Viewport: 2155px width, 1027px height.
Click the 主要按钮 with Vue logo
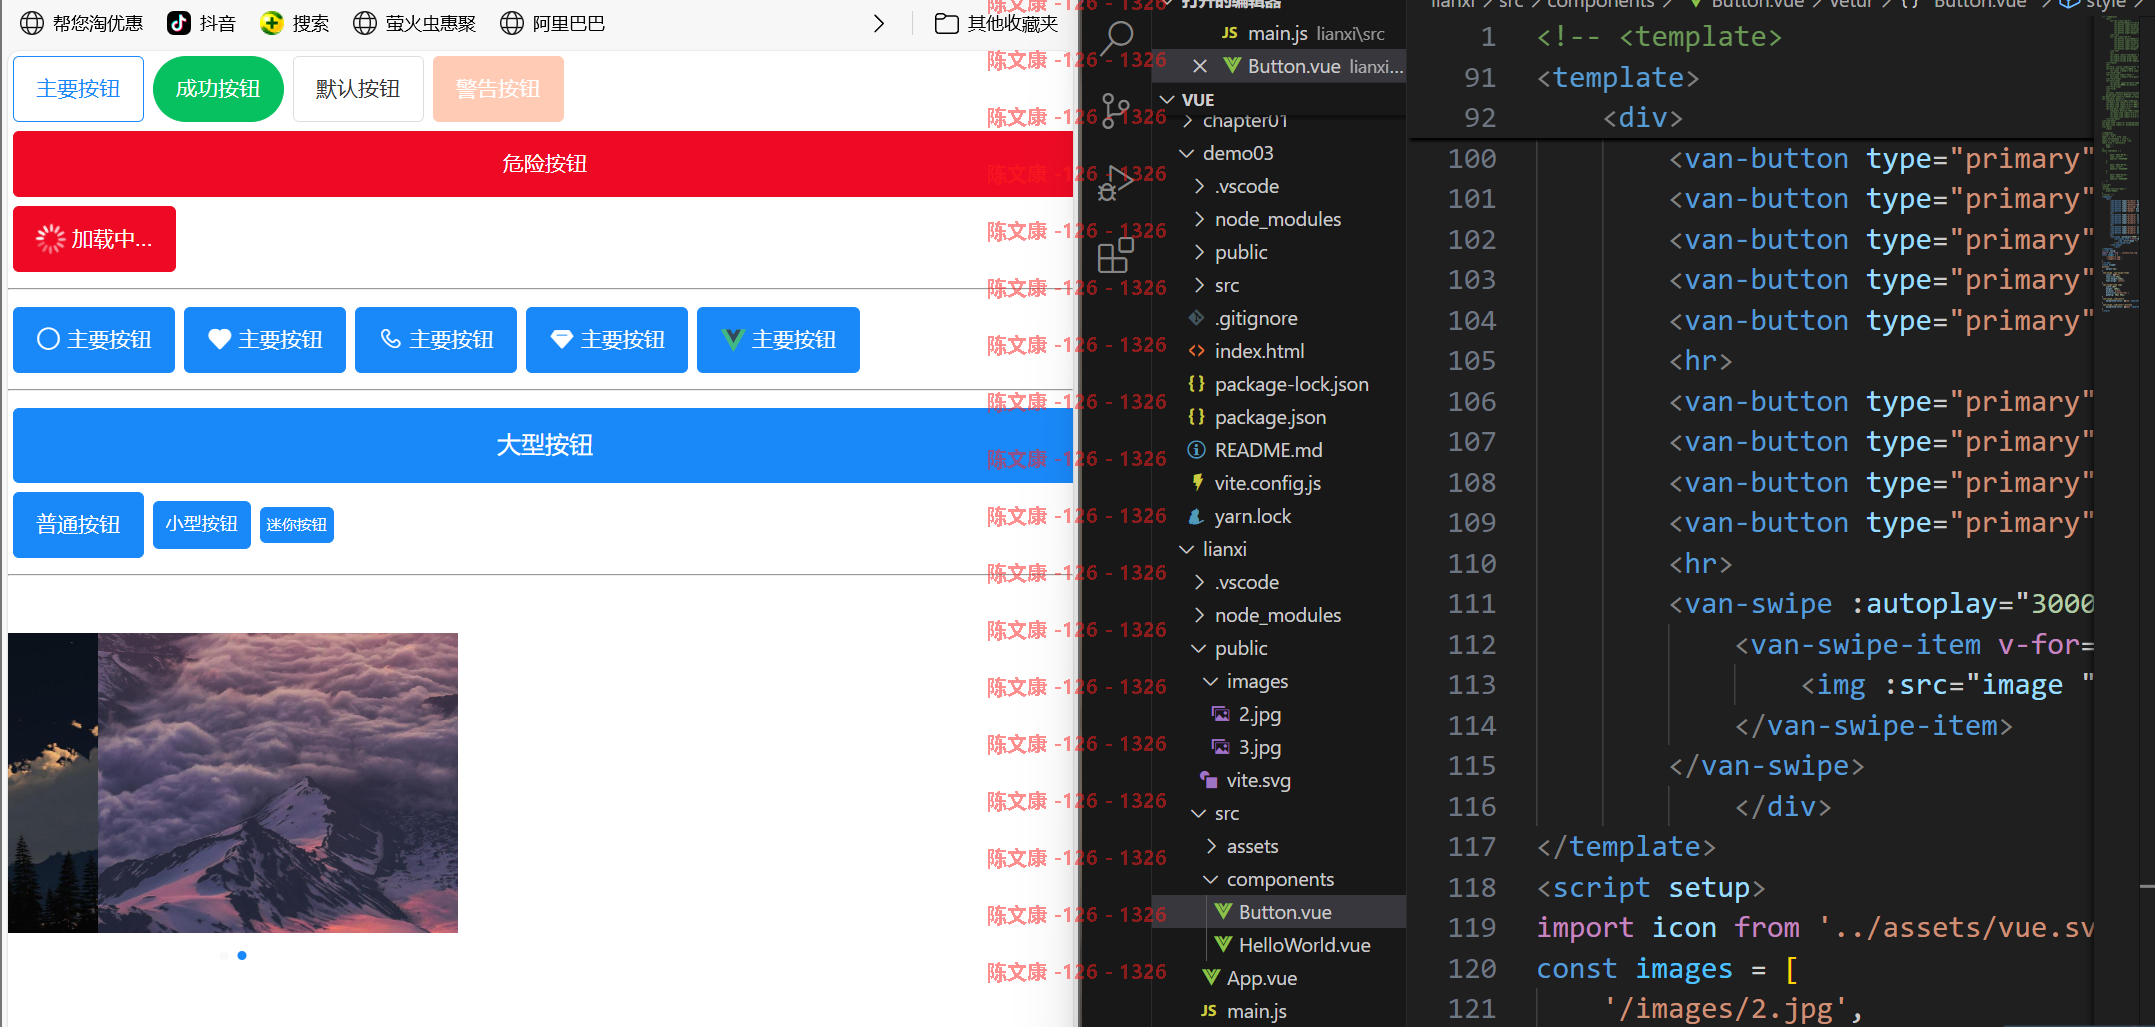pos(778,340)
